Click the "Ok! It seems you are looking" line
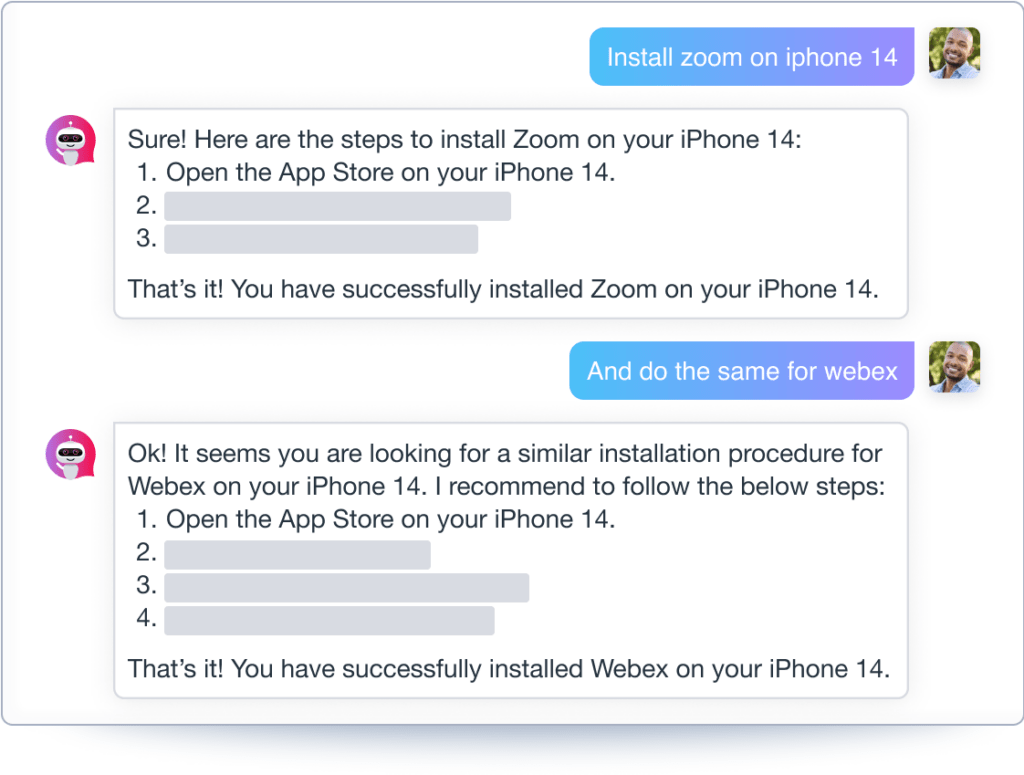 pos(504,453)
